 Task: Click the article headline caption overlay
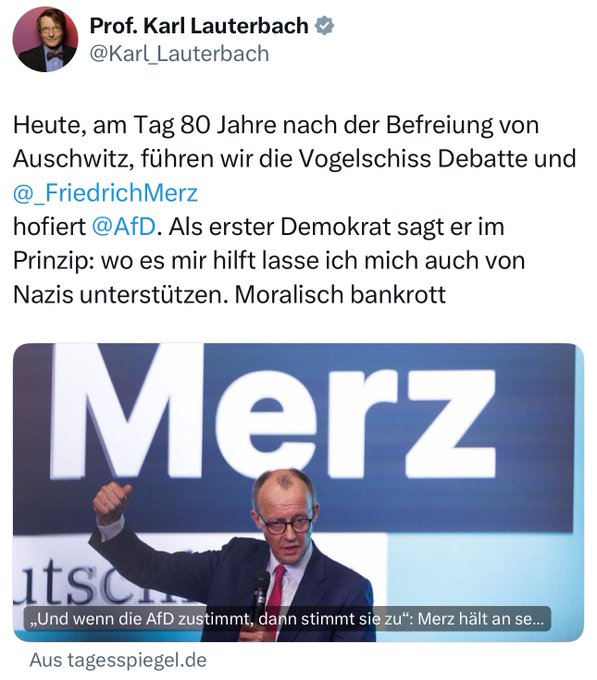pyautogui.click(x=287, y=618)
